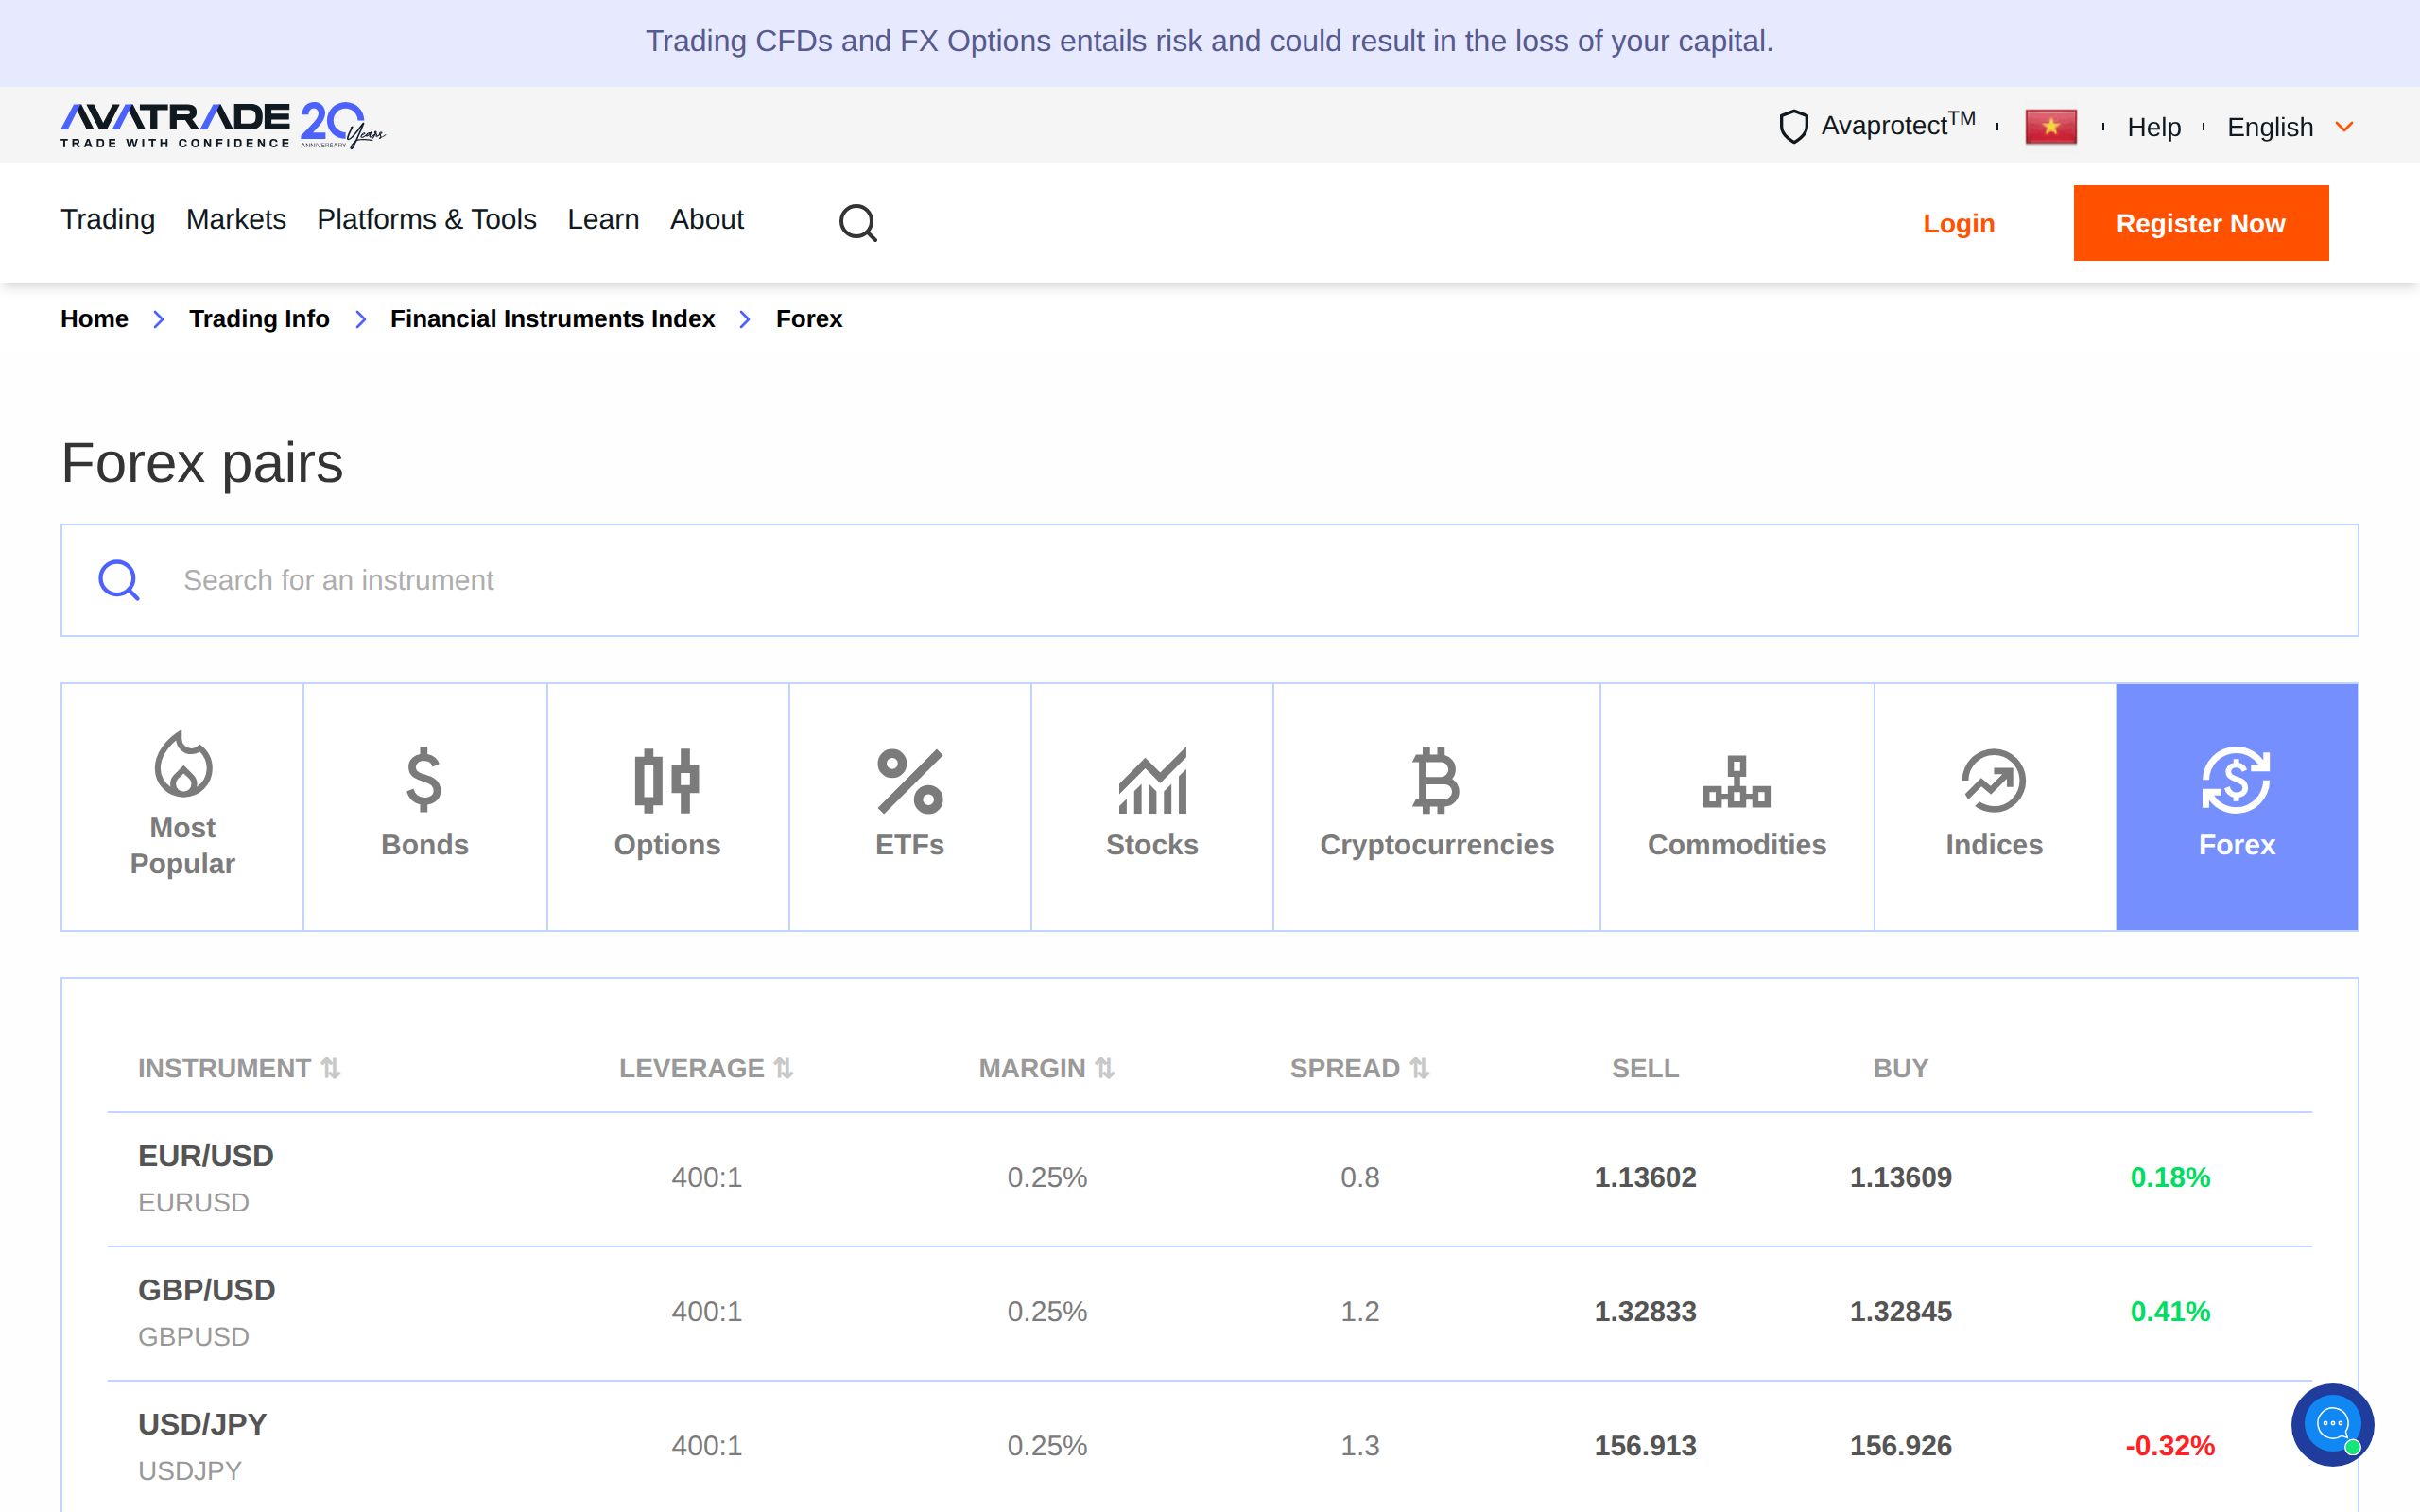Image resolution: width=2420 pixels, height=1512 pixels.
Task: Open the EUR/USD instrument row
Action: pos(1210,1179)
